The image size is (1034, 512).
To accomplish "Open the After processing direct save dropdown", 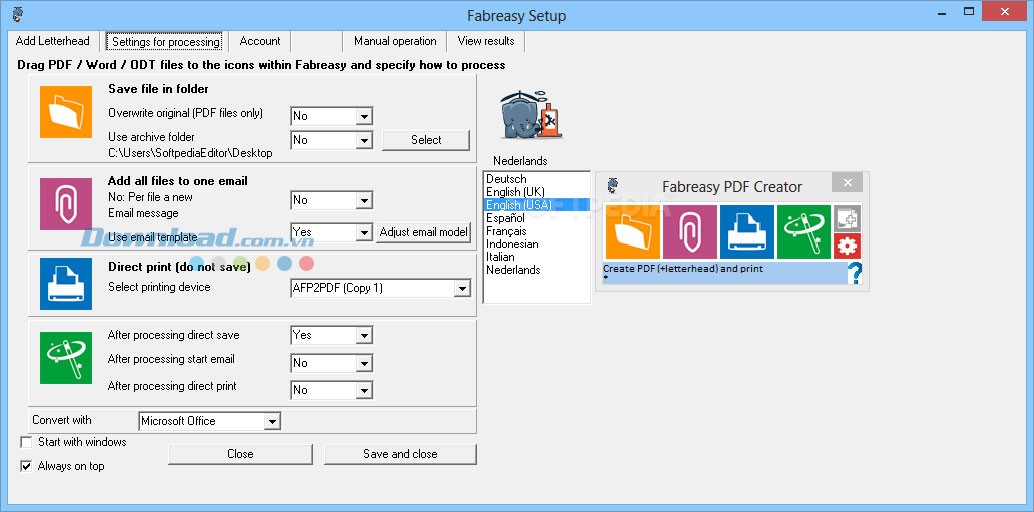I will point(331,336).
